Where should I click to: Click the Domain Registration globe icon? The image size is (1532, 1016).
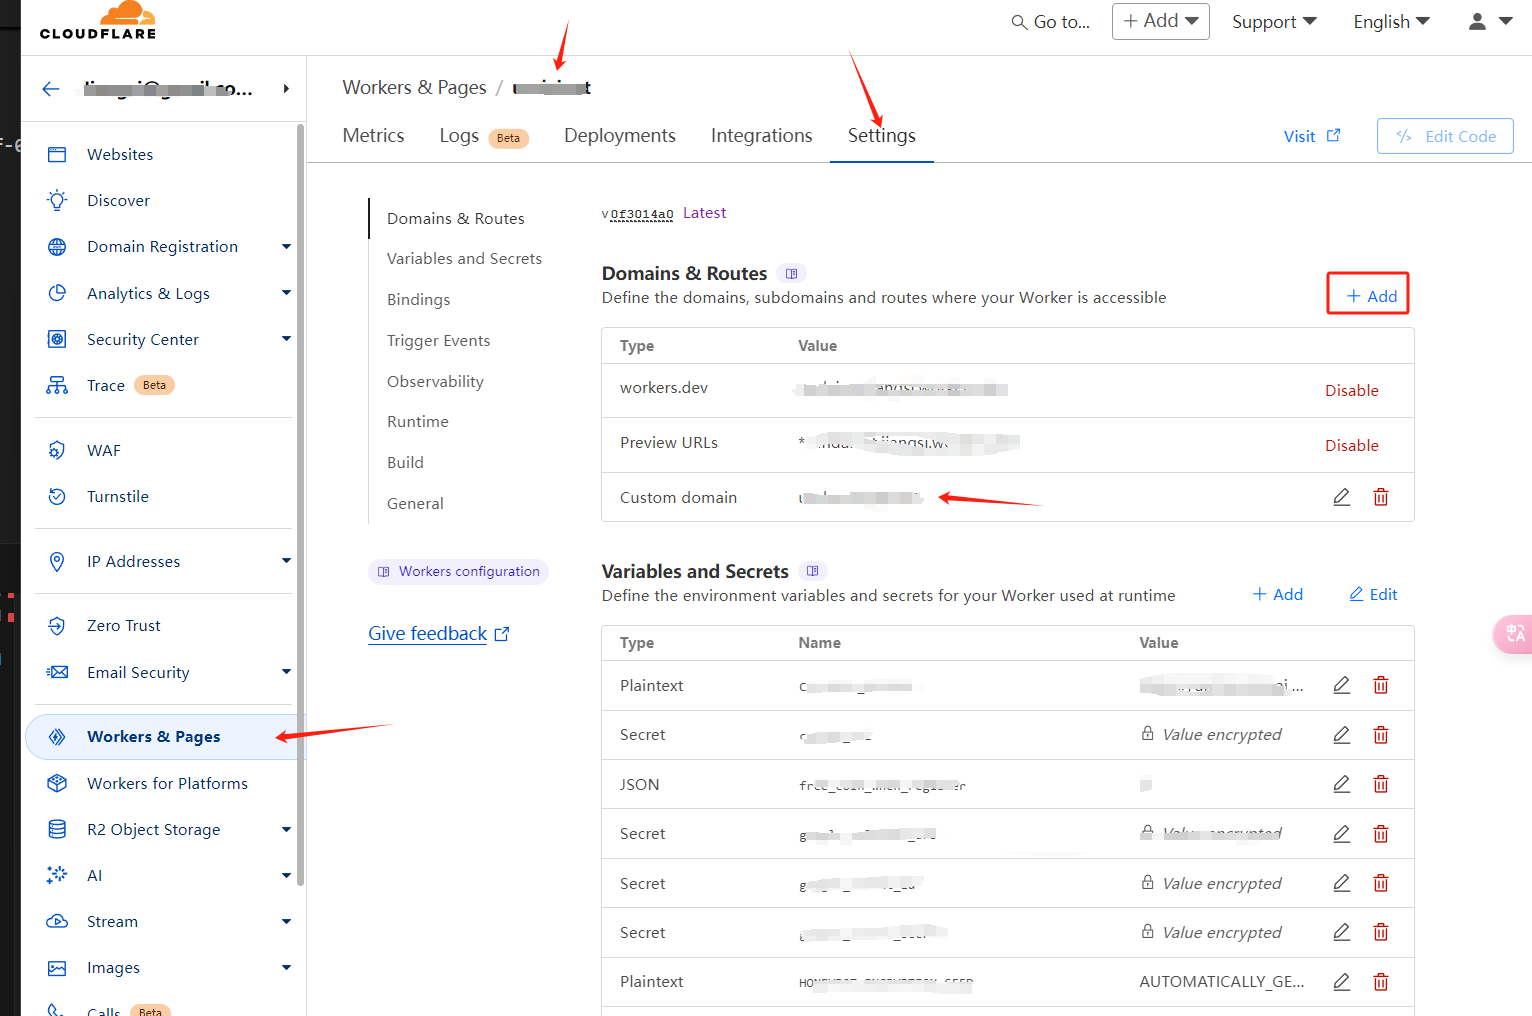[x=57, y=247]
